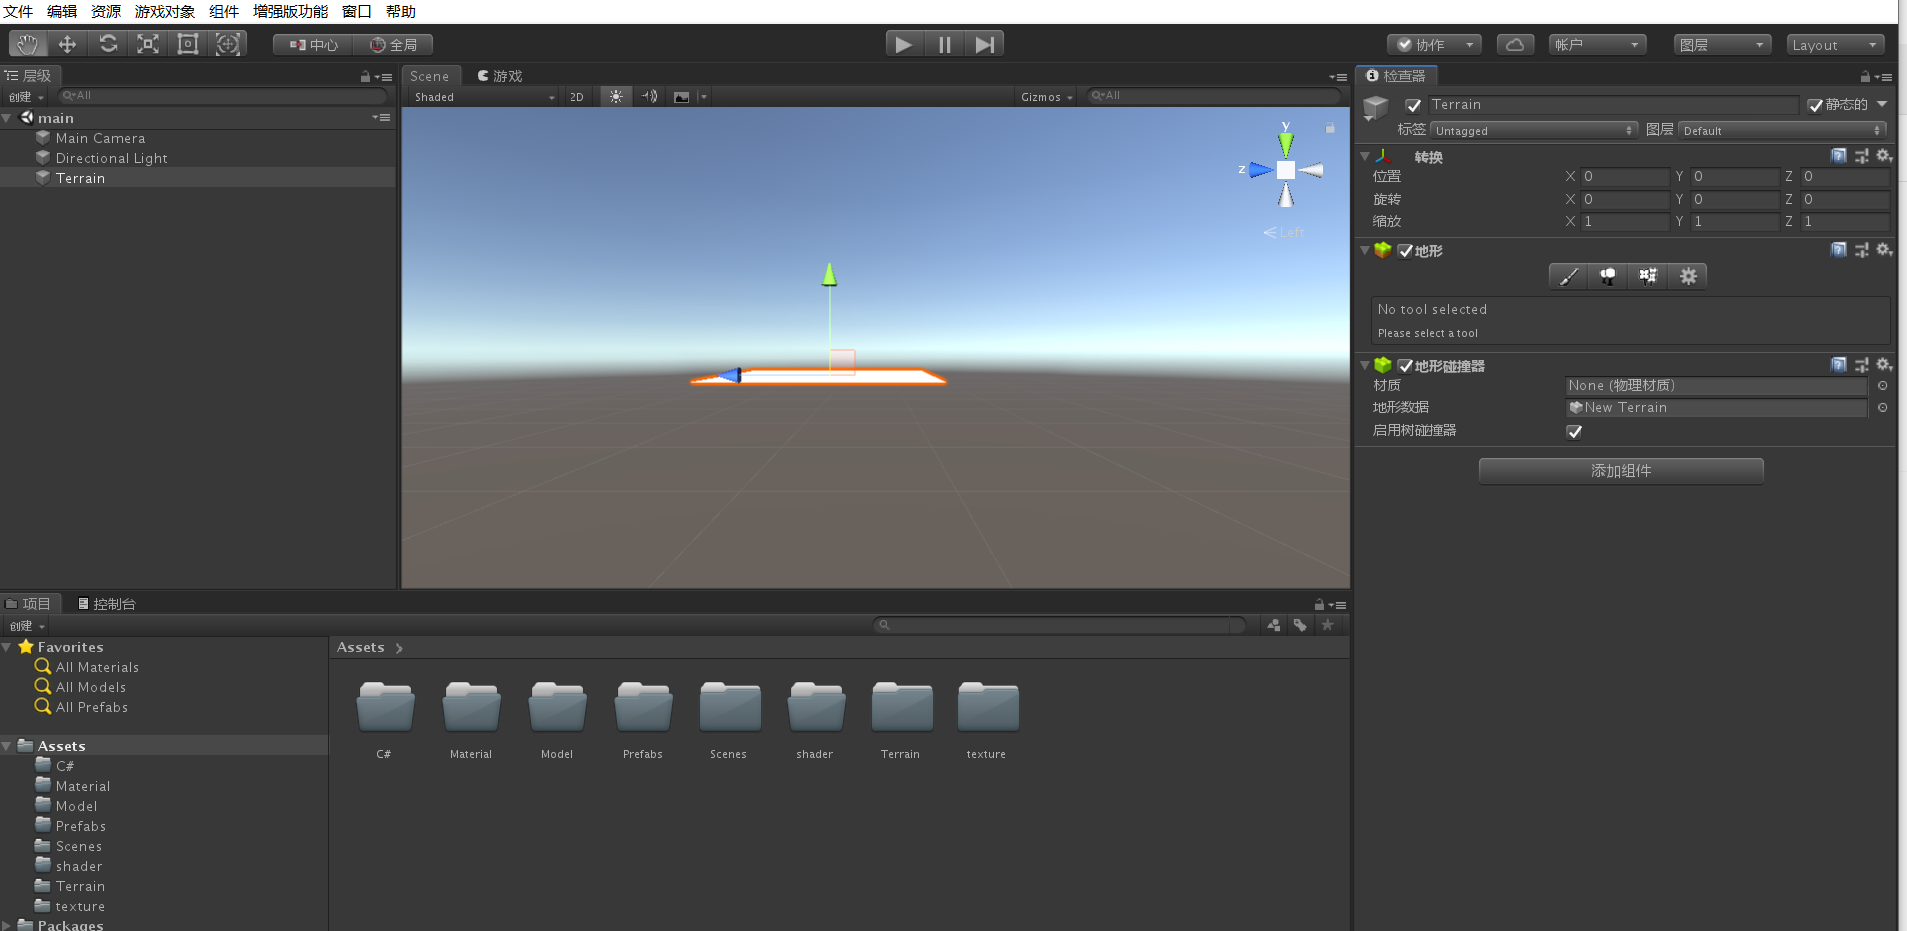Open the Shaded draw mode dropdown
The height and width of the screenshot is (931, 1907).
[480, 96]
